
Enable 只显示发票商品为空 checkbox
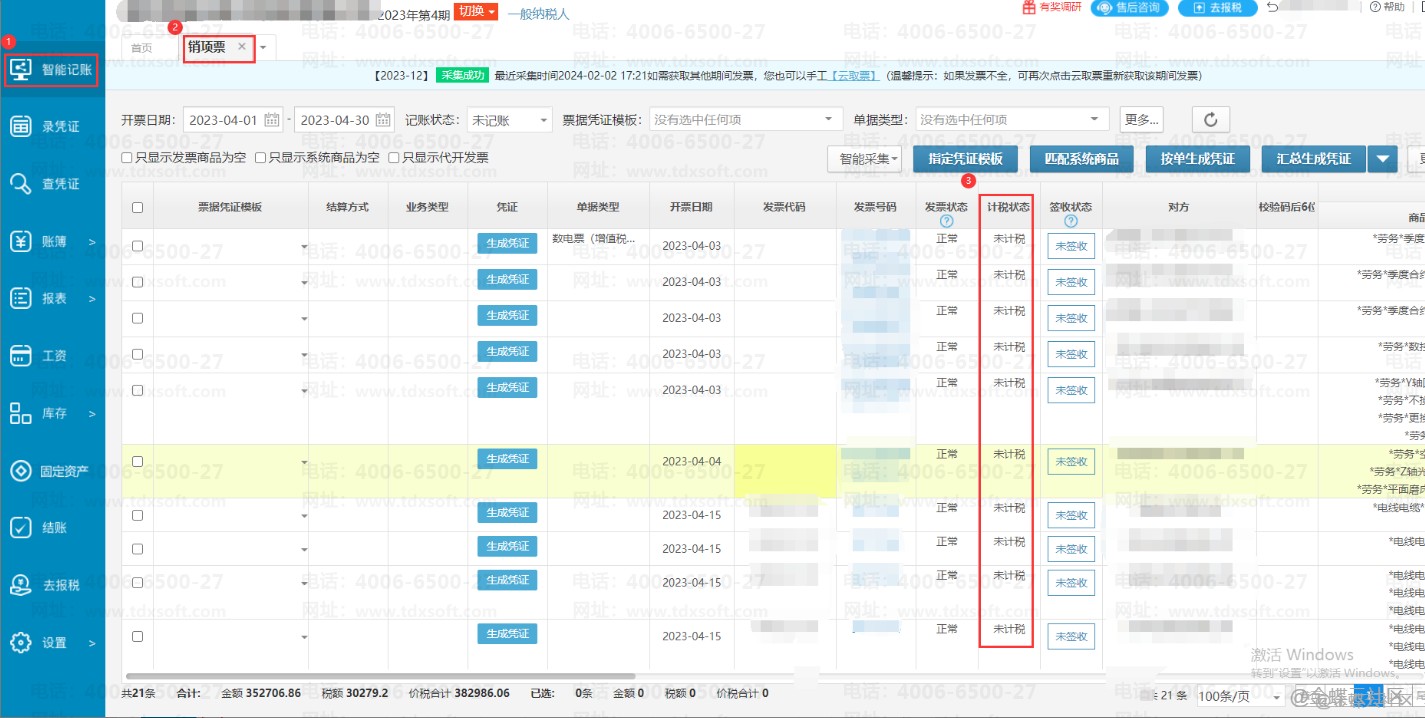coord(127,158)
